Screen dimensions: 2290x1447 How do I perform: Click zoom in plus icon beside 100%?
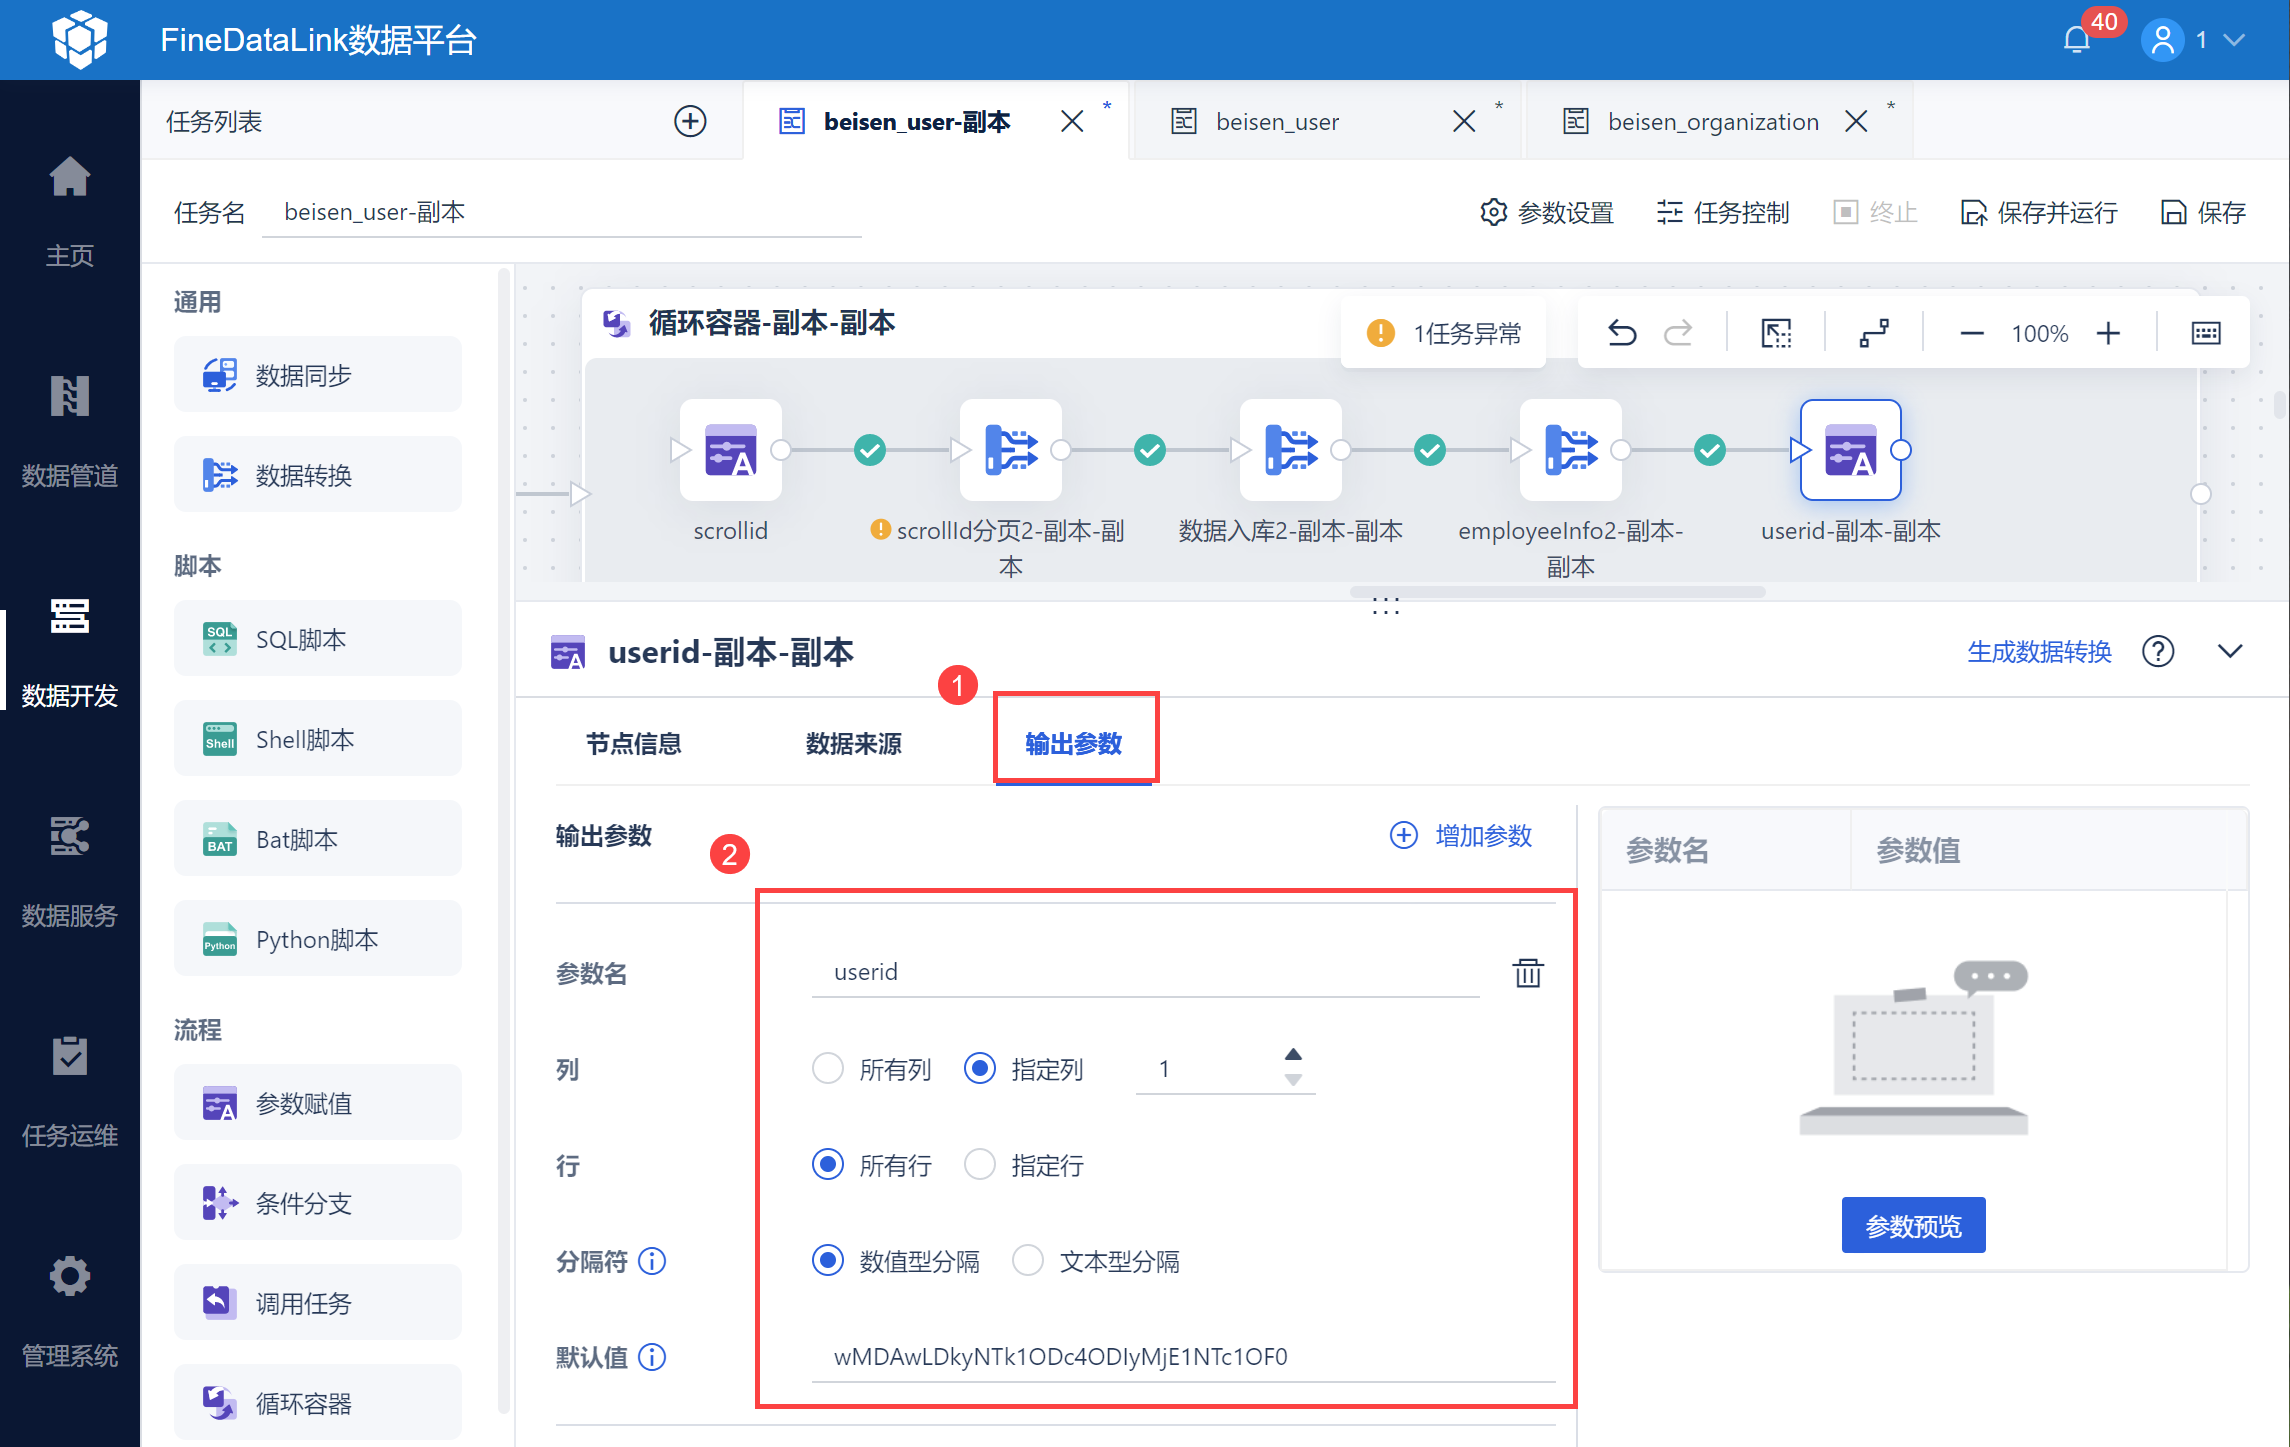2108,333
